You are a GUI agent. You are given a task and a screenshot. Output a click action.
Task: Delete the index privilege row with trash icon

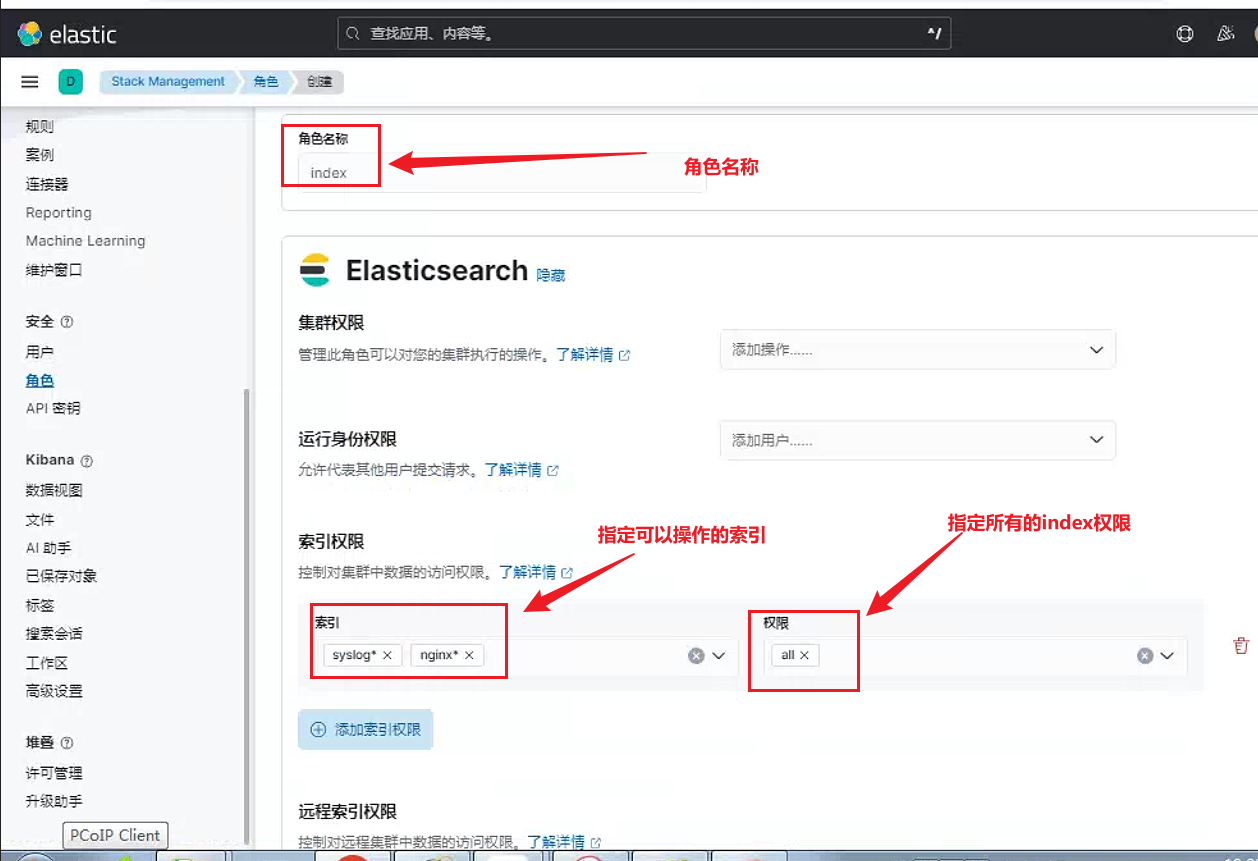[x=1241, y=646]
